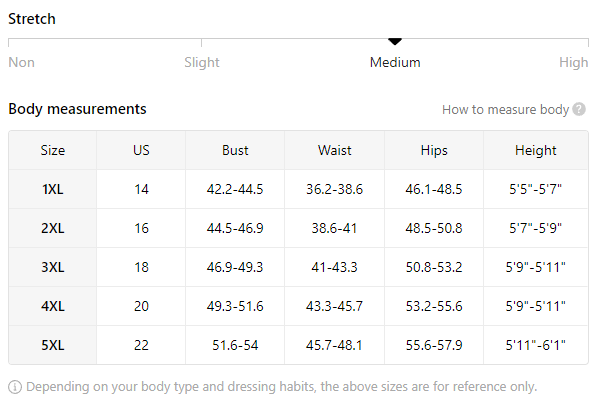Select the 2XL size row
The image size is (597, 398).
(298, 228)
